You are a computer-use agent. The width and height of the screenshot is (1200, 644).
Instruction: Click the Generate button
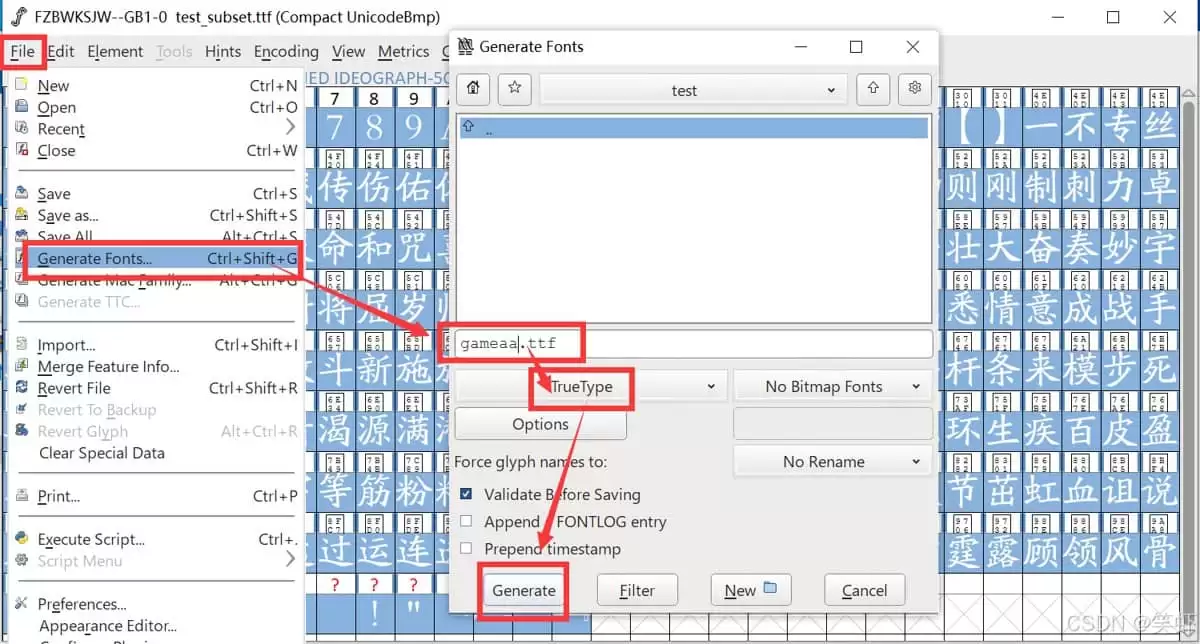[x=524, y=590]
